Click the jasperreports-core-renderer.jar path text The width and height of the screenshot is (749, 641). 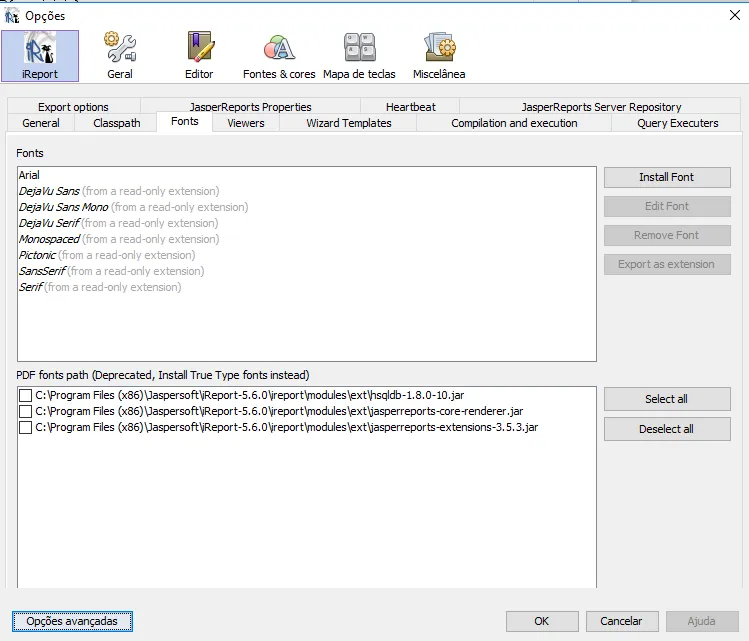point(279,411)
